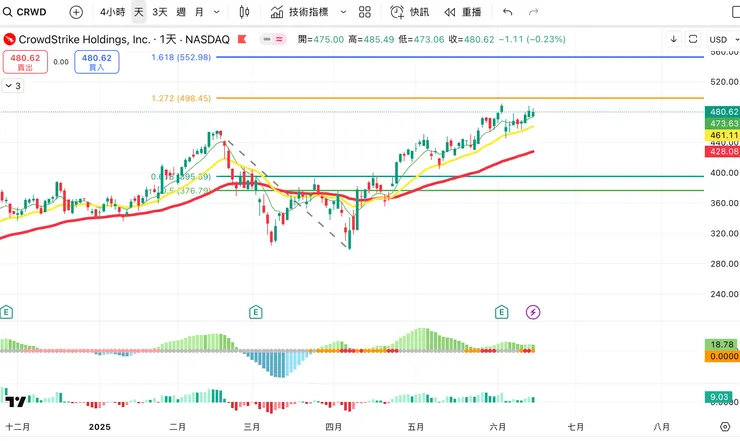Click the purple lightning event marker
This screenshot has width=740, height=441.
533,312
